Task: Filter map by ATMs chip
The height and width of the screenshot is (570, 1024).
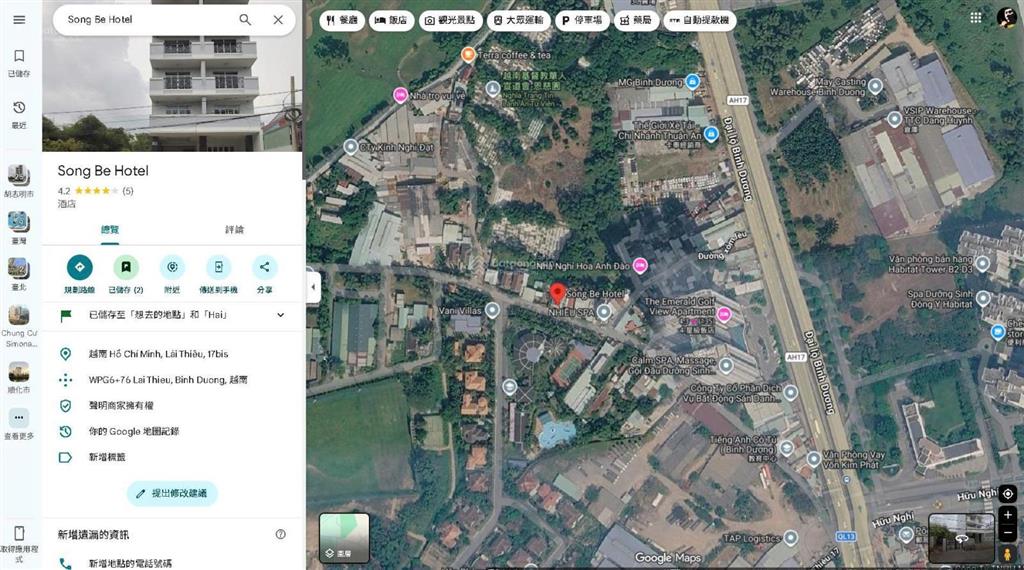Action: pos(699,20)
